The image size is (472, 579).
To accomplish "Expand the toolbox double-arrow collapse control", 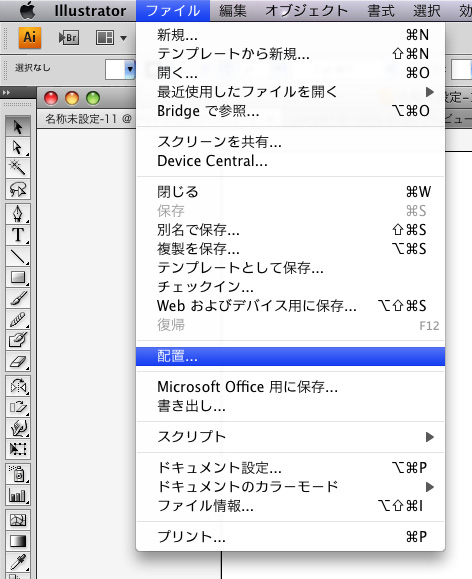I will click(x=6, y=92).
